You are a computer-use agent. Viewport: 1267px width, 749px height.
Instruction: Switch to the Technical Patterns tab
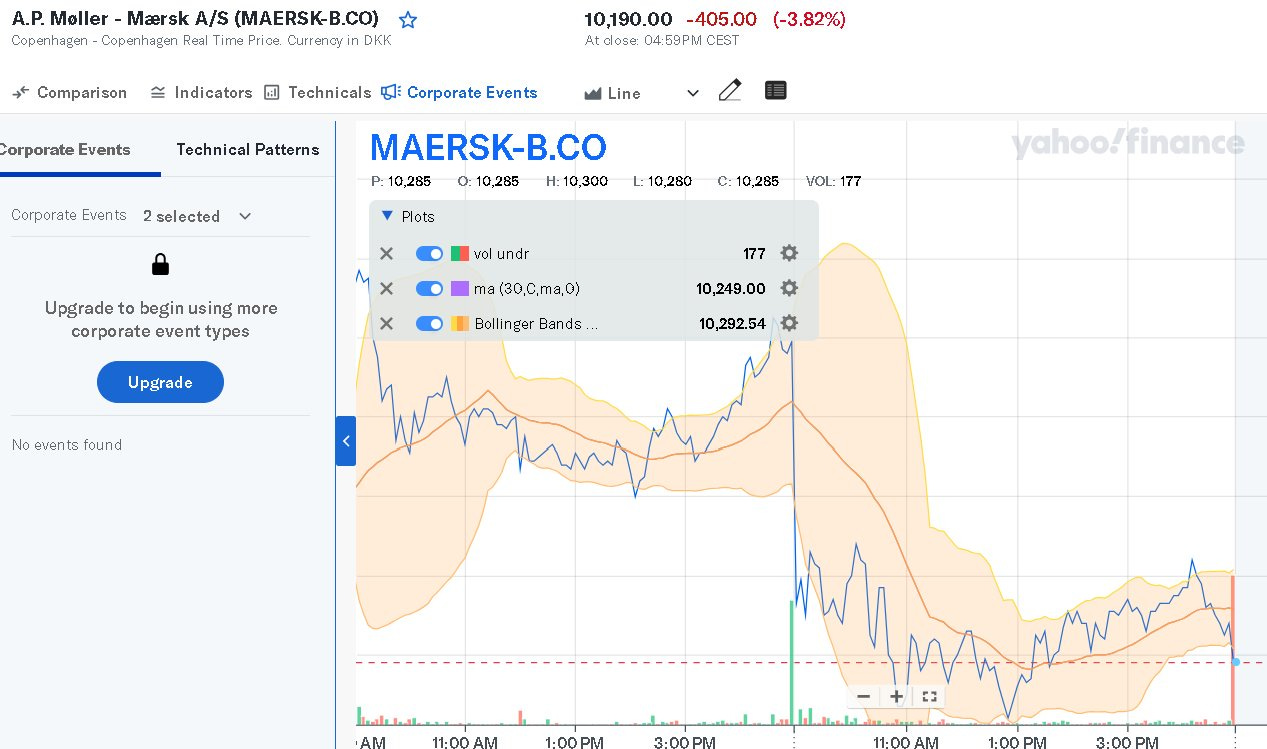247,150
